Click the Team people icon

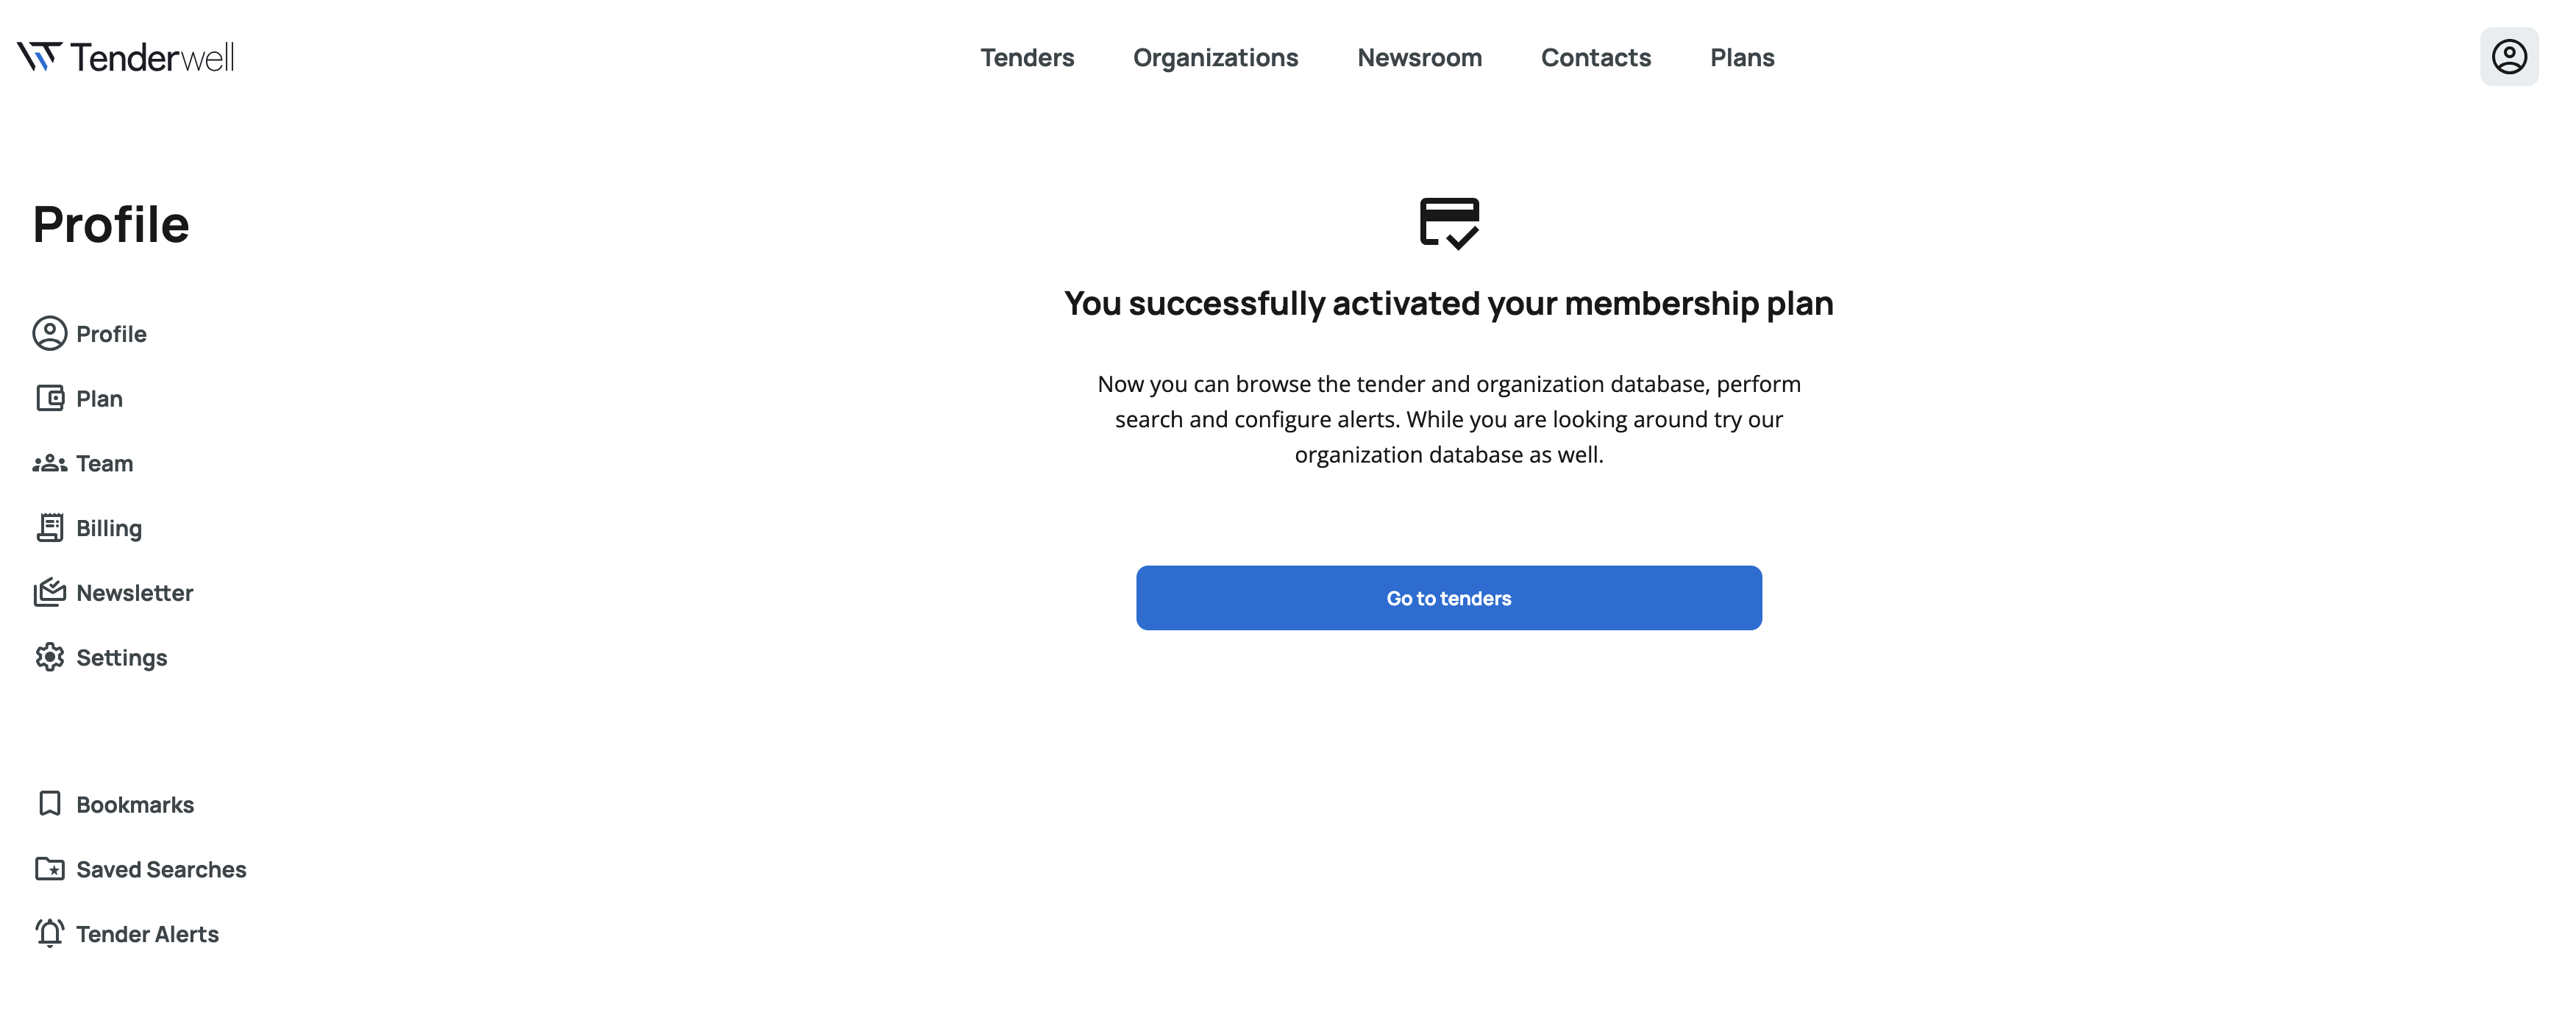49,464
